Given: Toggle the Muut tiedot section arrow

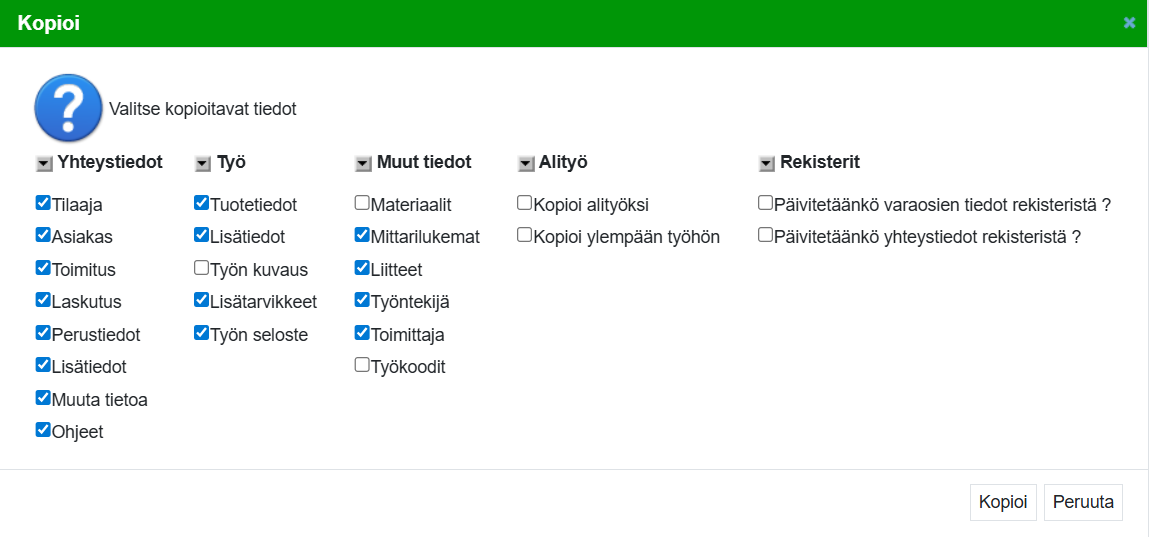Looking at the screenshot, I should 362,163.
